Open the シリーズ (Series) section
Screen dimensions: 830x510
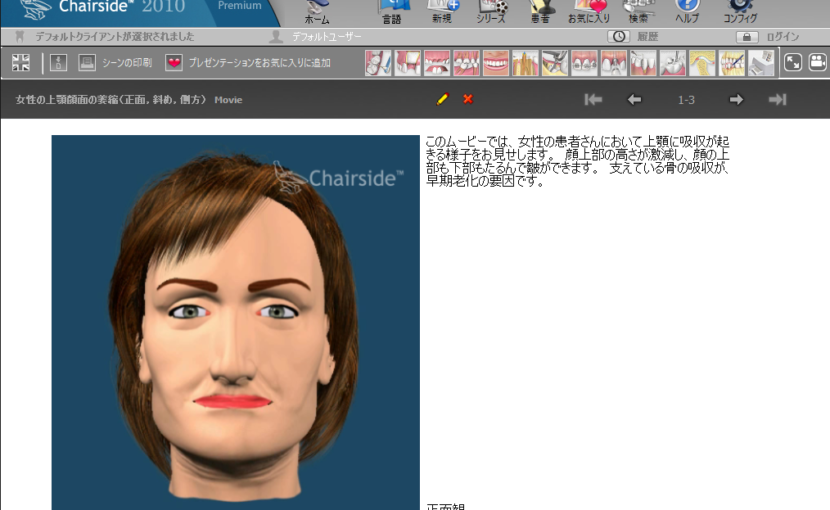(x=491, y=11)
